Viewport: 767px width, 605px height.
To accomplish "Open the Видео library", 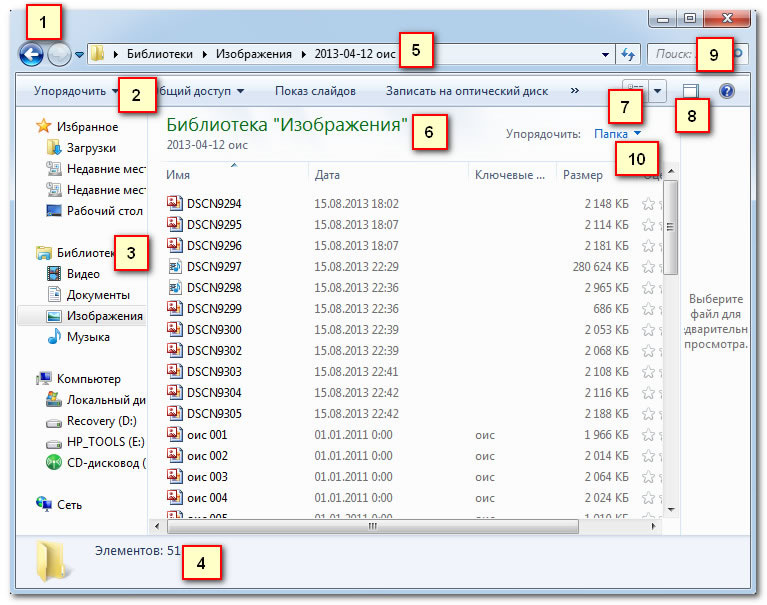I will (x=82, y=274).
